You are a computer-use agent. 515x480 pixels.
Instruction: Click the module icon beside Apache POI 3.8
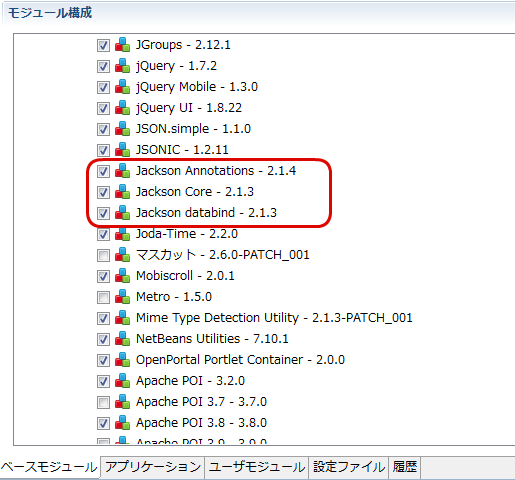[122, 423]
